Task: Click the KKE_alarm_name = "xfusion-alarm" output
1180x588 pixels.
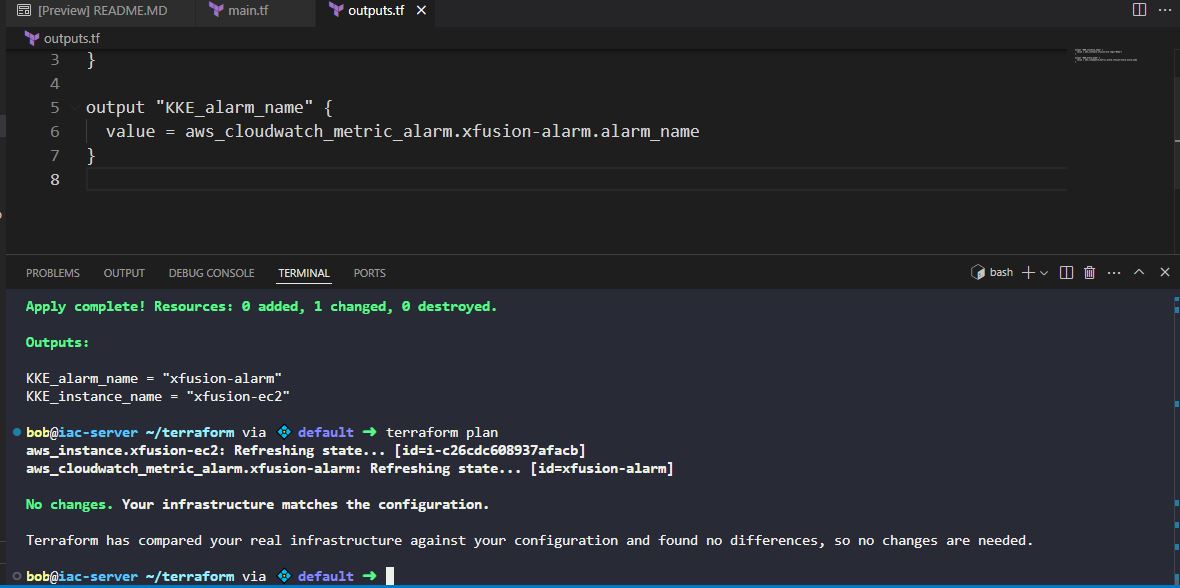Action: click(154, 378)
